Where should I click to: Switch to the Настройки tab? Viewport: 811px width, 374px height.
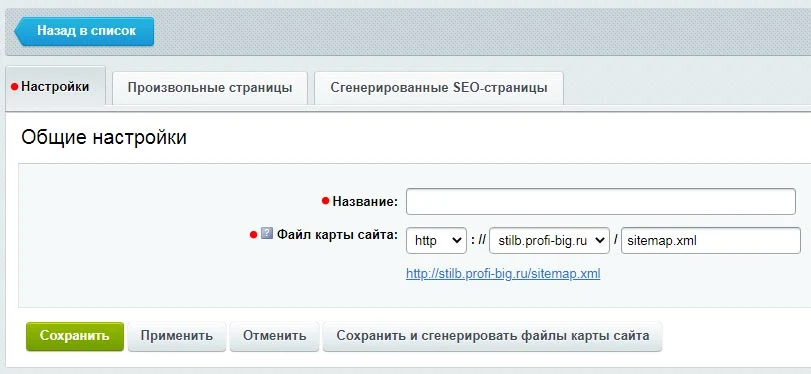55,86
